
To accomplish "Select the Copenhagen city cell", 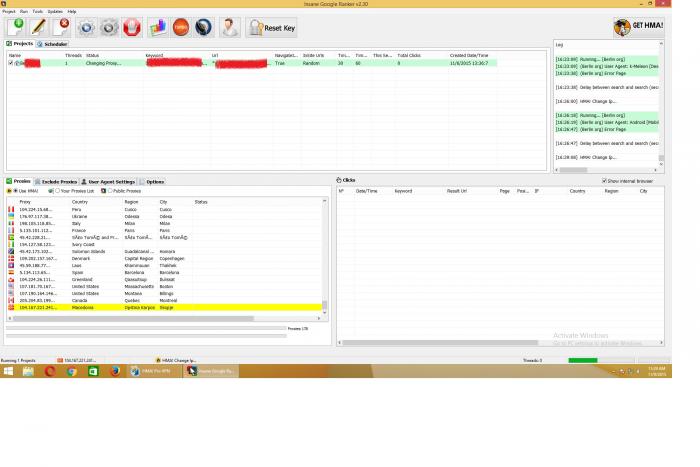I will click(172, 259).
